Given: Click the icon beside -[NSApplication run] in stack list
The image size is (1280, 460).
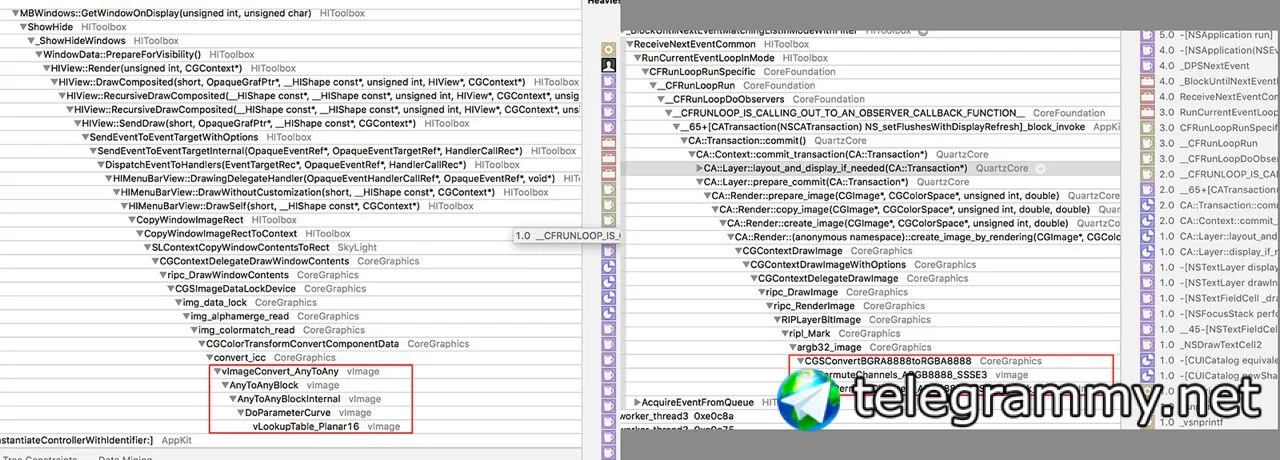Looking at the screenshot, I should 1148,34.
